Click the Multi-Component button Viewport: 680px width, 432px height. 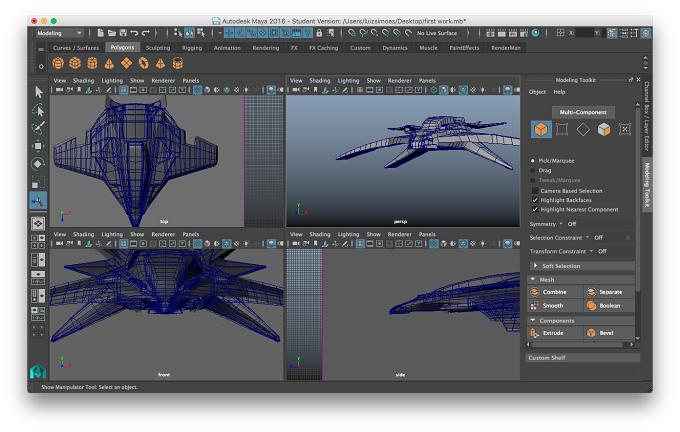tap(583, 112)
